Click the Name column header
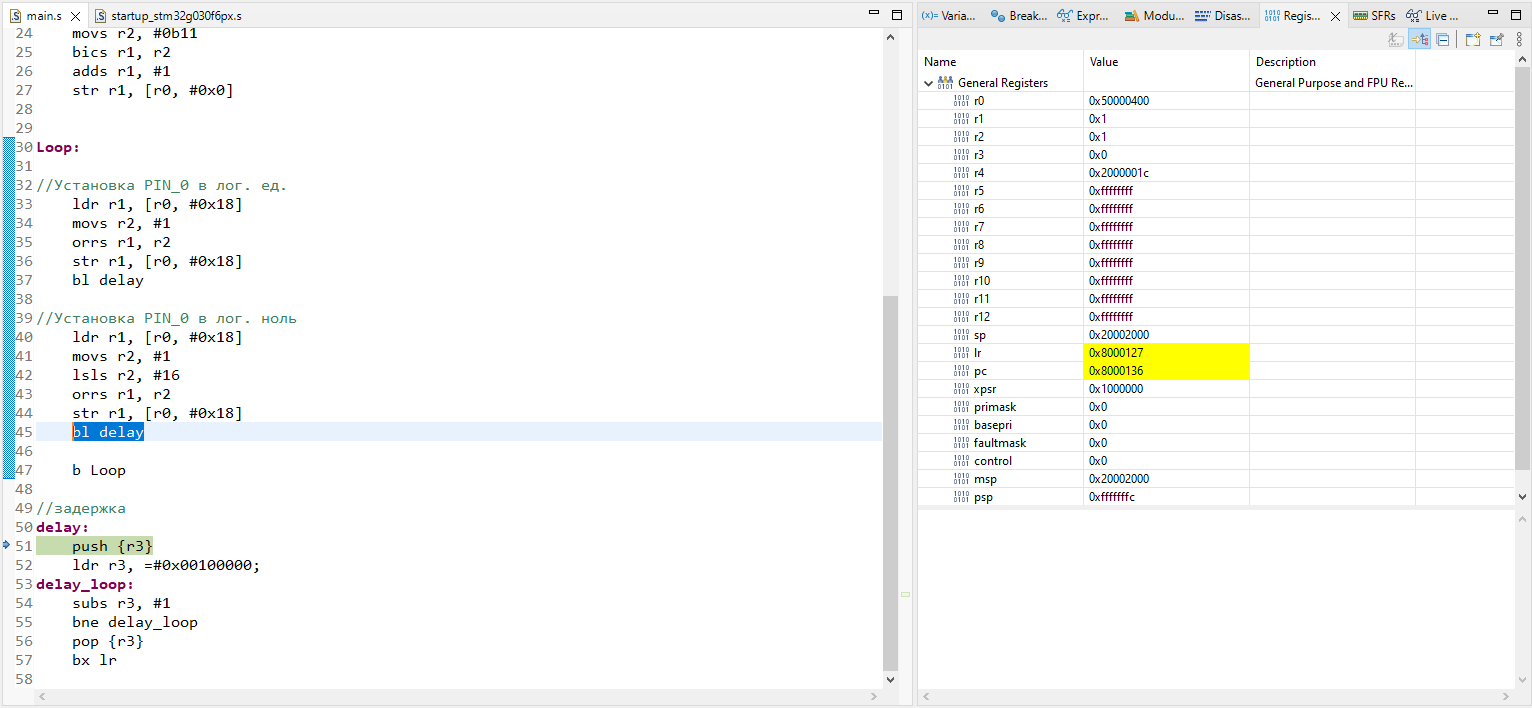This screenshot has width=1532, height=708. [1000, 62]
